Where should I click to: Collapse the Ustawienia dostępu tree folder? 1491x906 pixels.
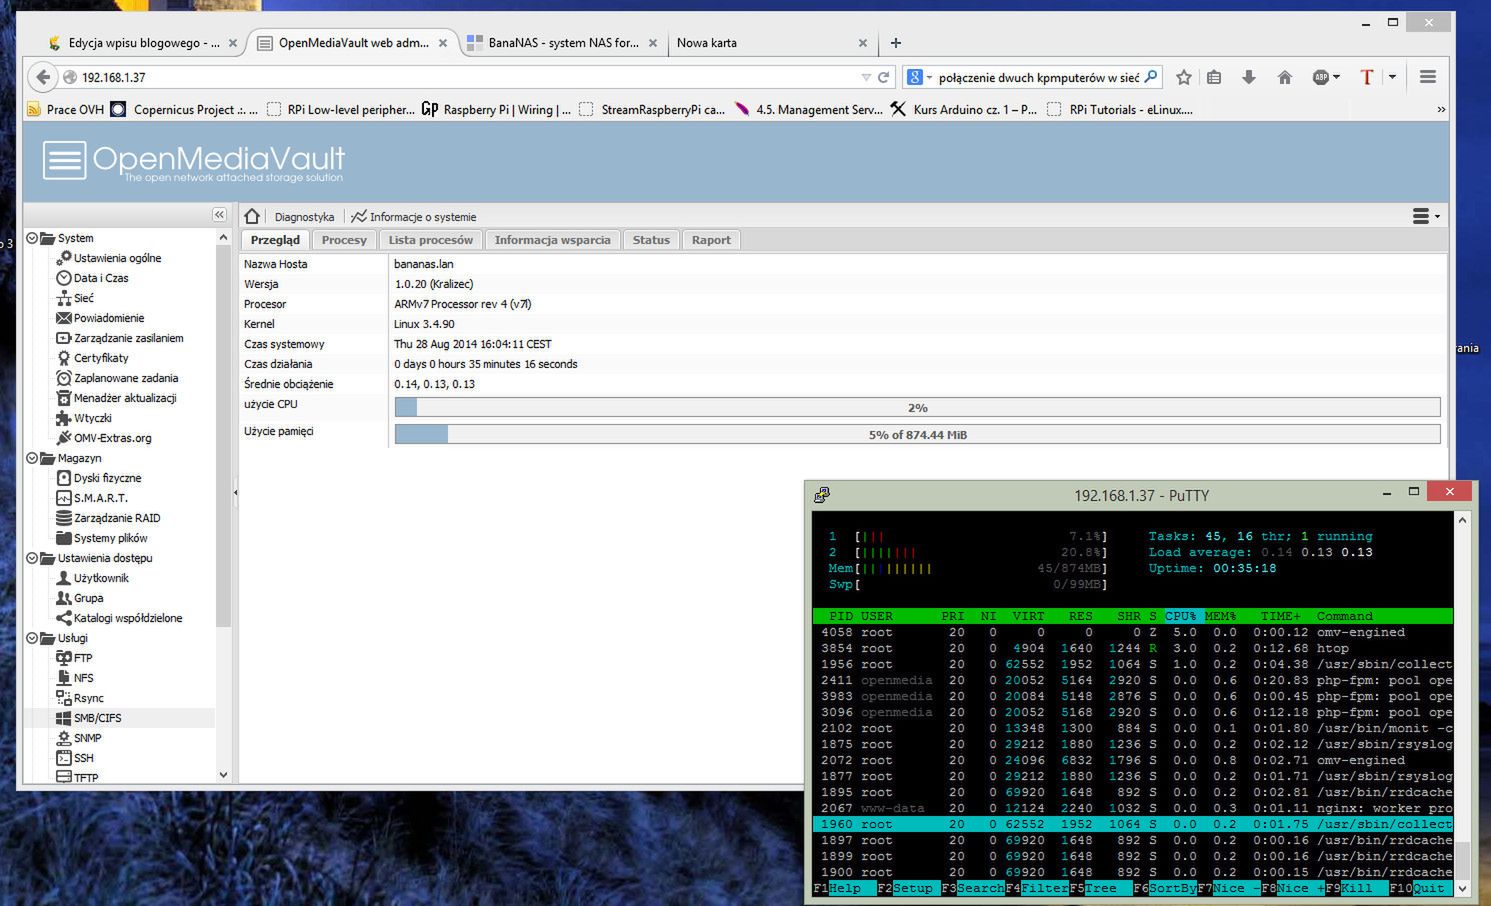tap(32, 558)
